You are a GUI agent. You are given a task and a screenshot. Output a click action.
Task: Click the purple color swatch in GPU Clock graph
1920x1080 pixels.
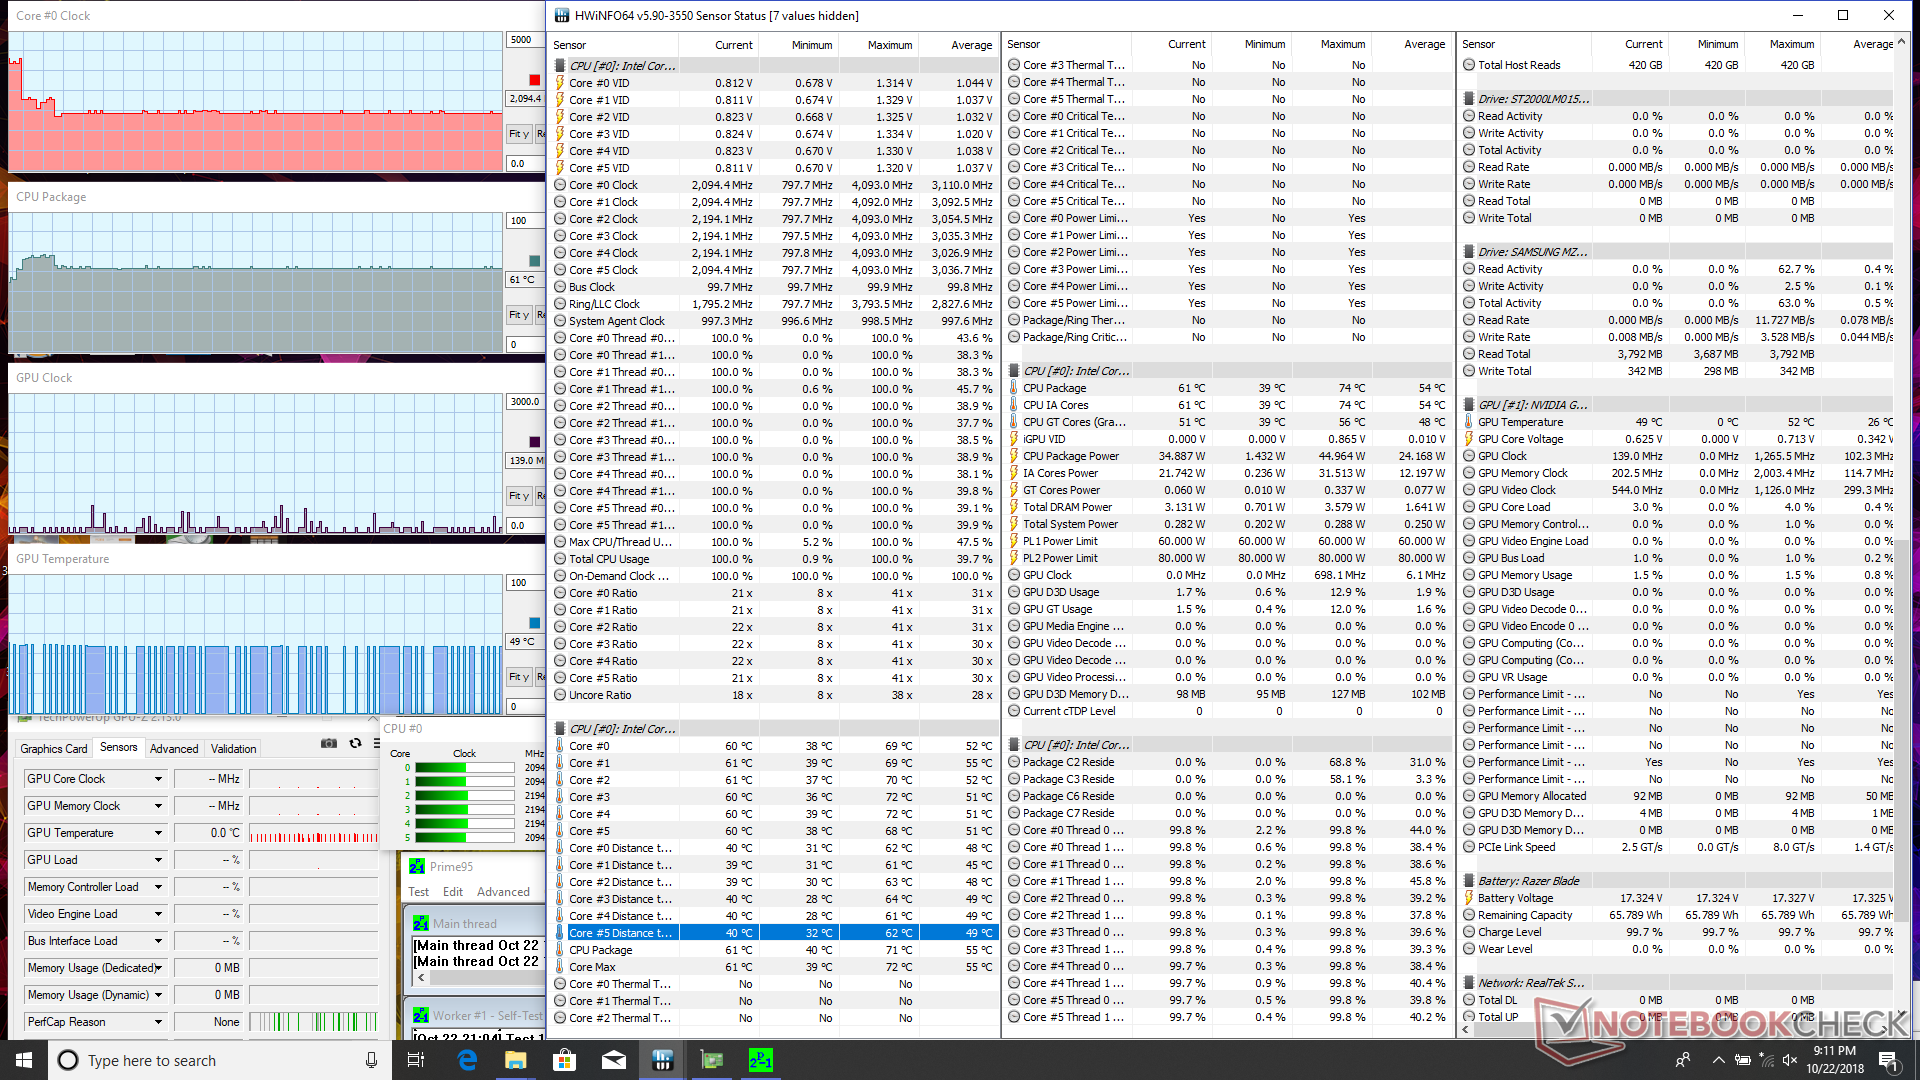point(534,442)
